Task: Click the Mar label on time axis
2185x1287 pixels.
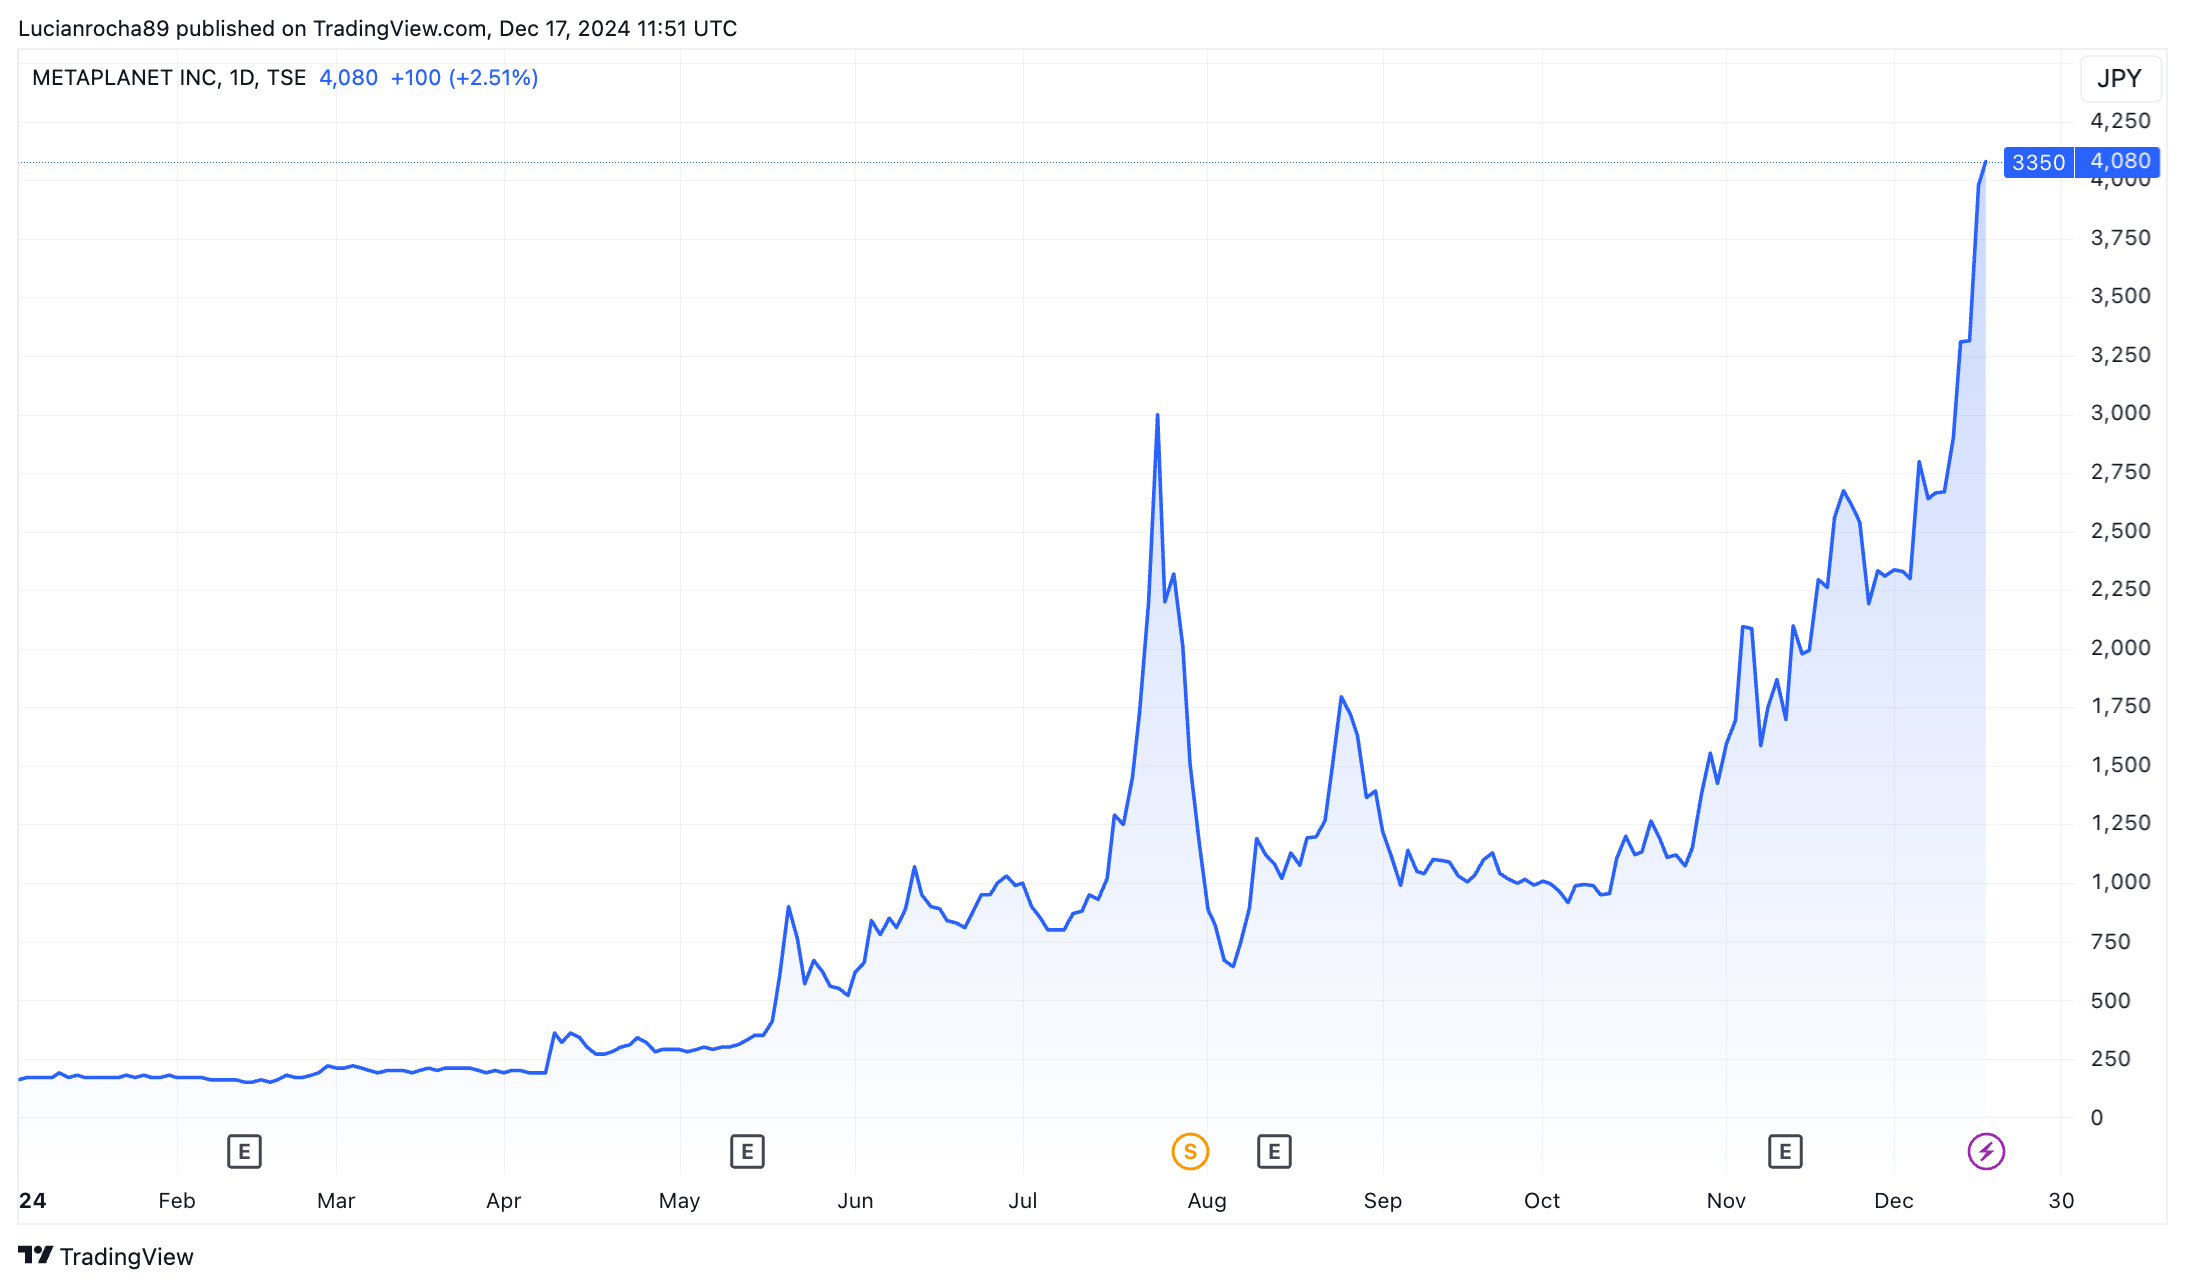Action: pos(336,1200)
